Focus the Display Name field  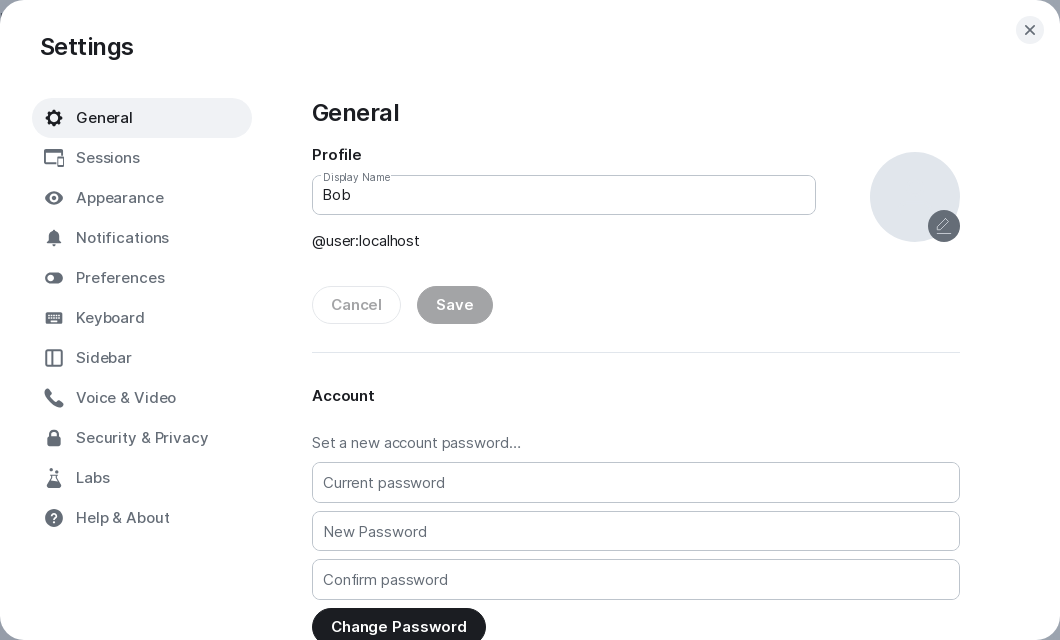point(563,195)
